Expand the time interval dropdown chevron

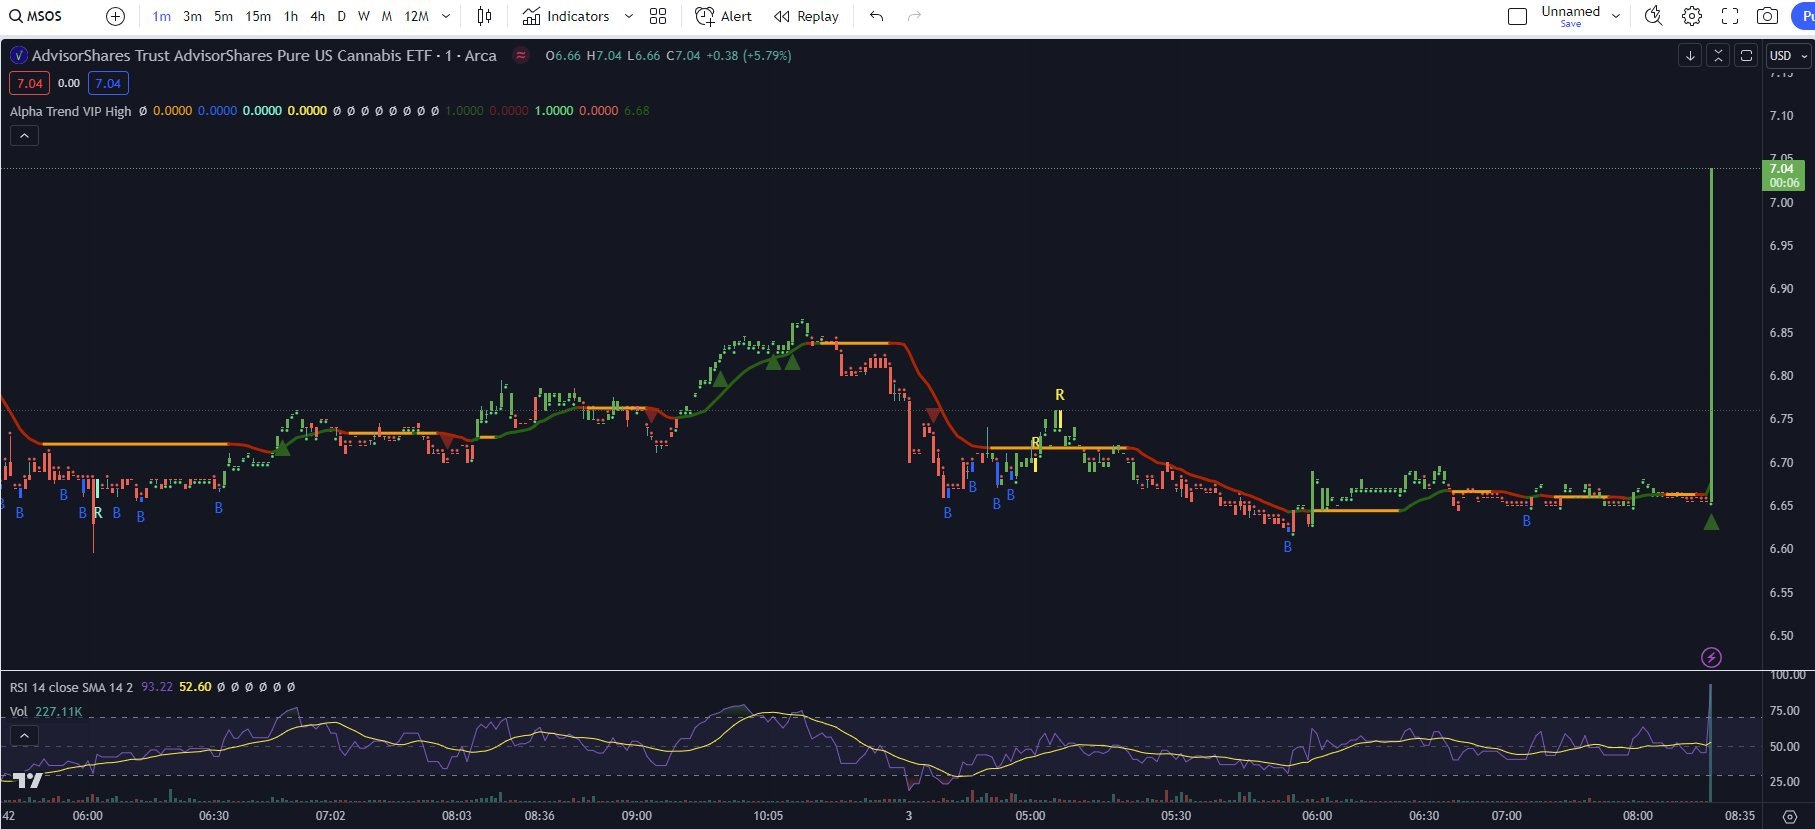coord(446,16)
